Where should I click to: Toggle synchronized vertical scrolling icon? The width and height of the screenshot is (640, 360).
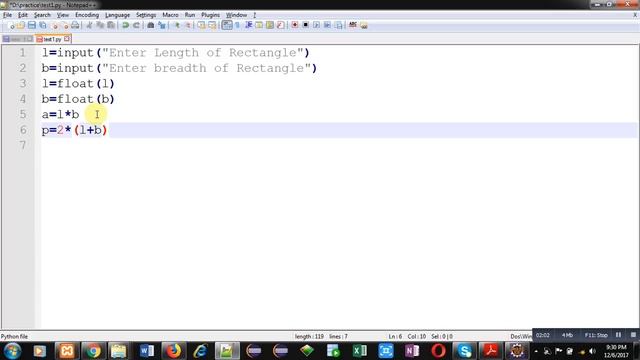click(x=202, y=25)
